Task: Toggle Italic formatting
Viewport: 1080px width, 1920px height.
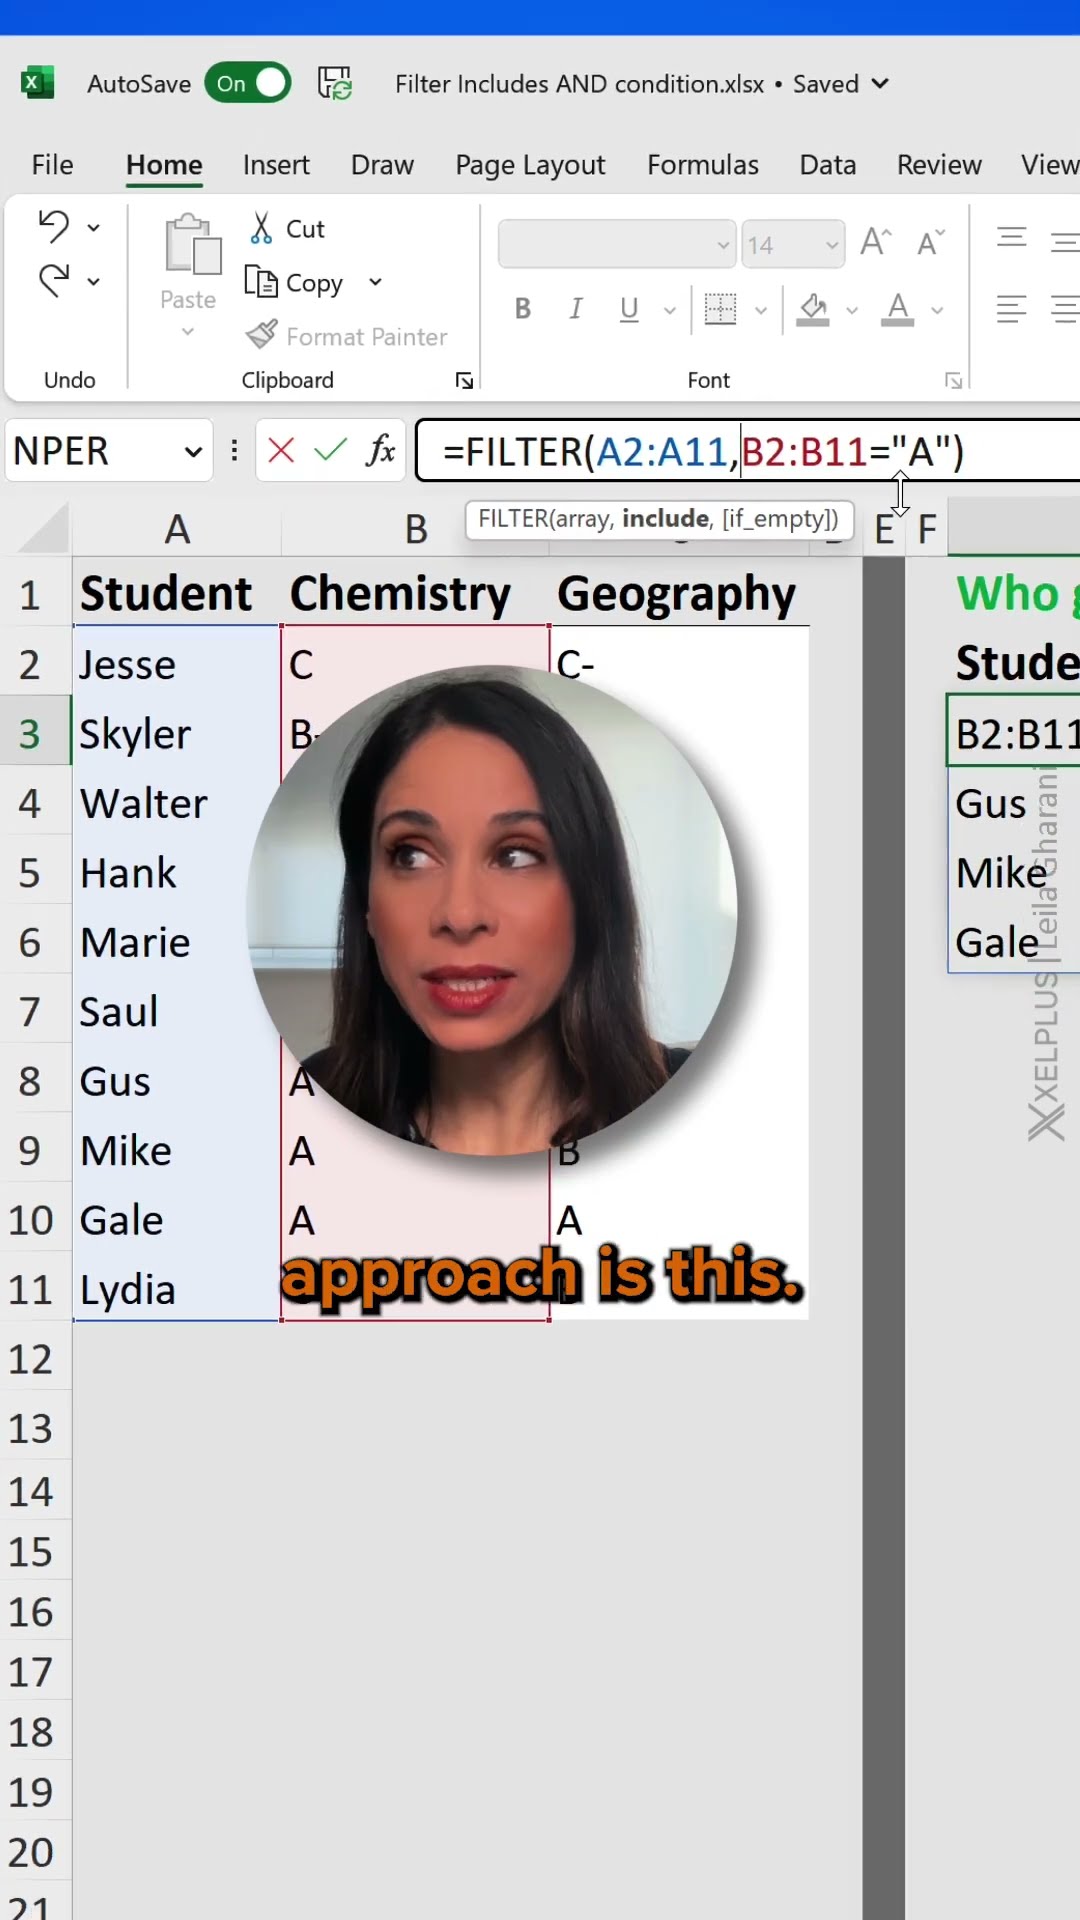Action: coord(575,309)
